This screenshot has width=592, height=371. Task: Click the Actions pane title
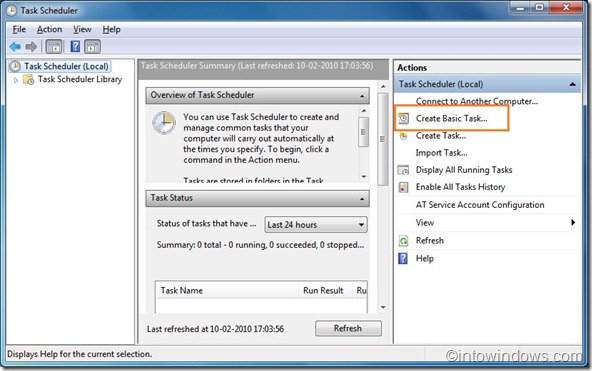[412, 68]
